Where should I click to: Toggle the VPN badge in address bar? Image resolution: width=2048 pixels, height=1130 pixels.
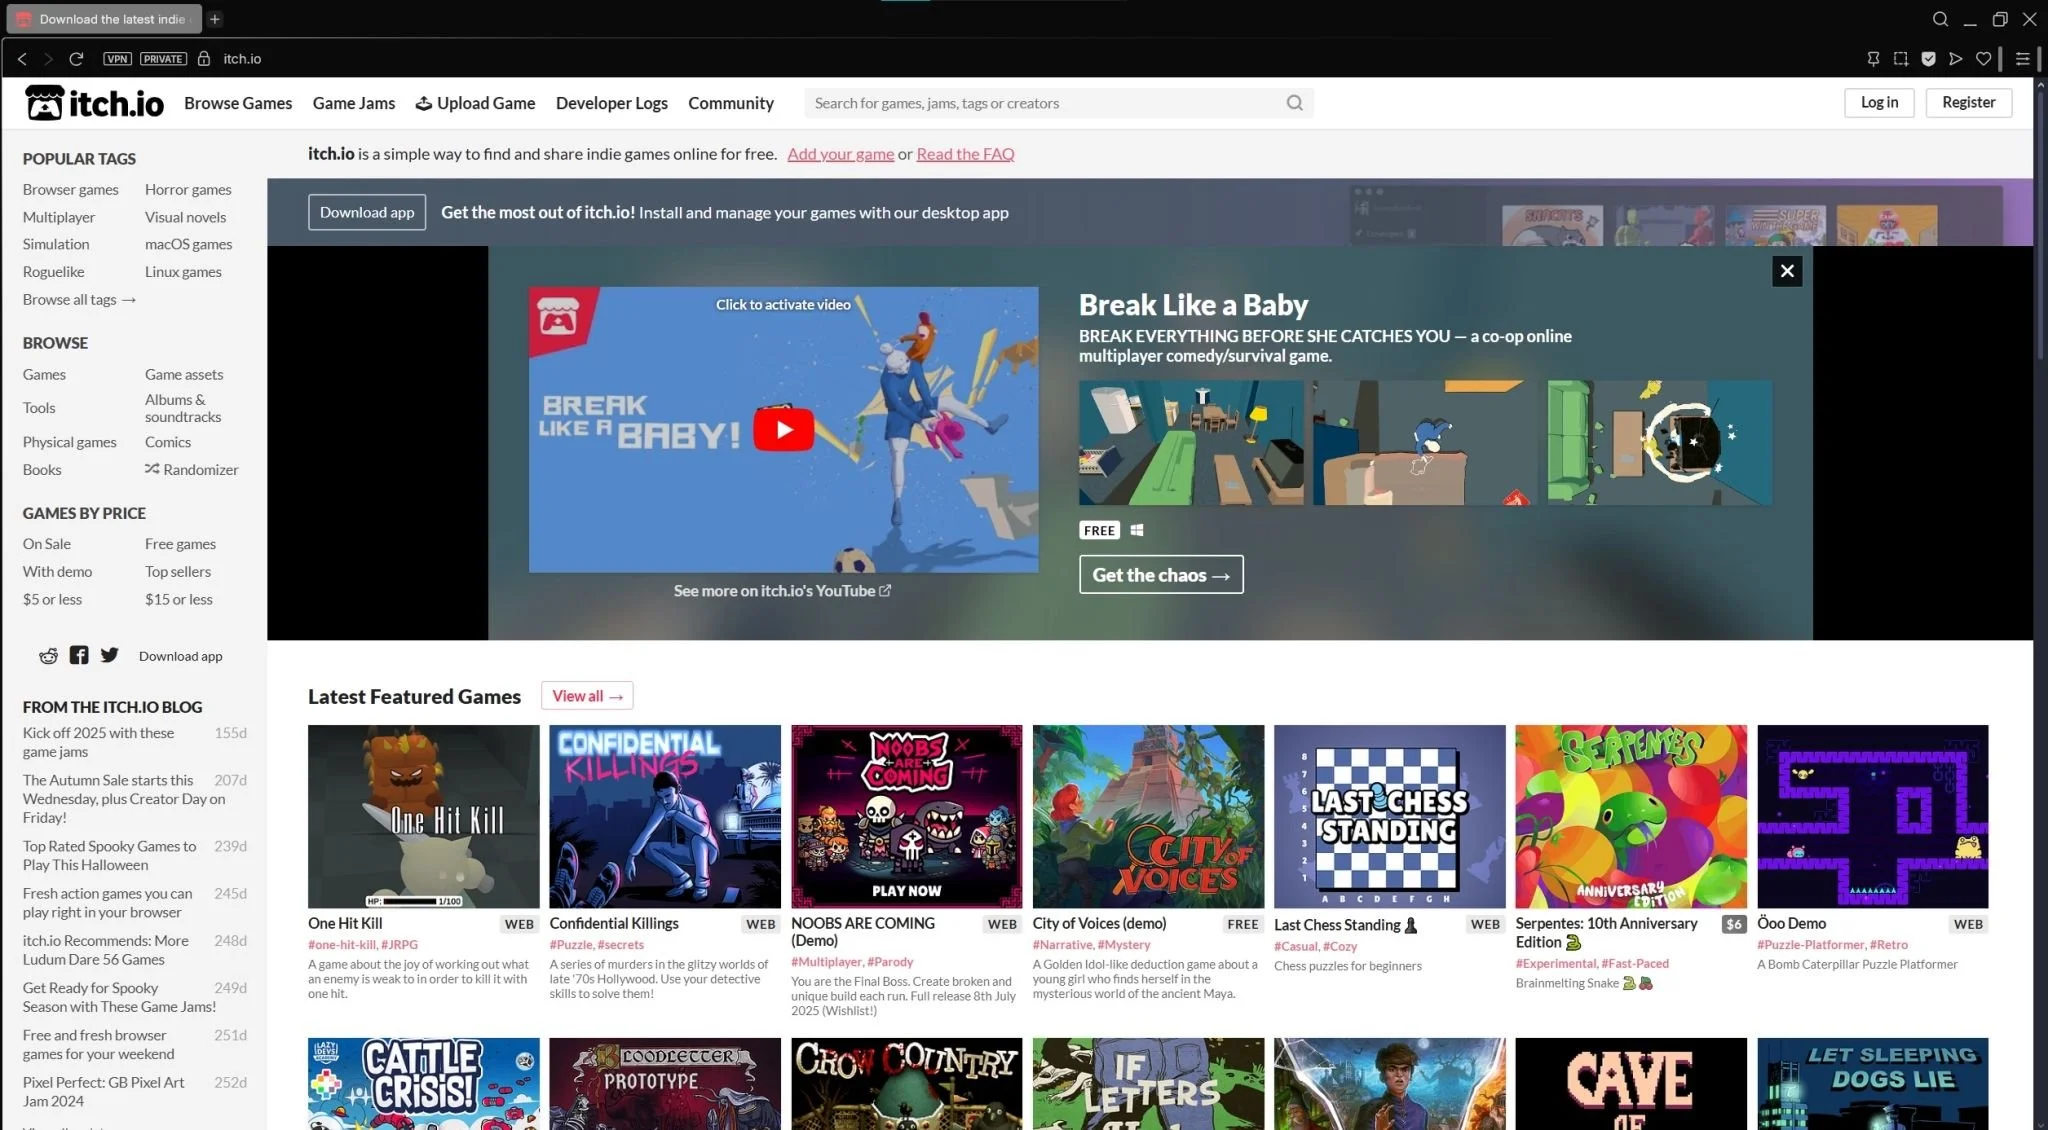click(117, 59)
